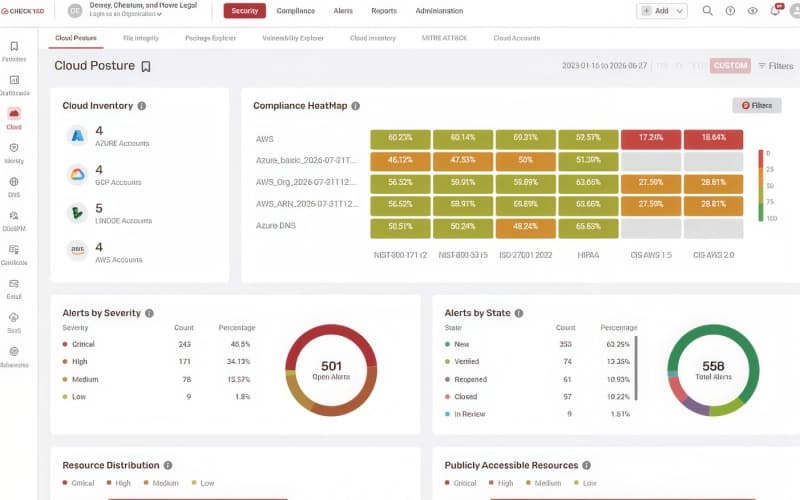Click the AWS accounts logo icon

click(x=78, y=250)
